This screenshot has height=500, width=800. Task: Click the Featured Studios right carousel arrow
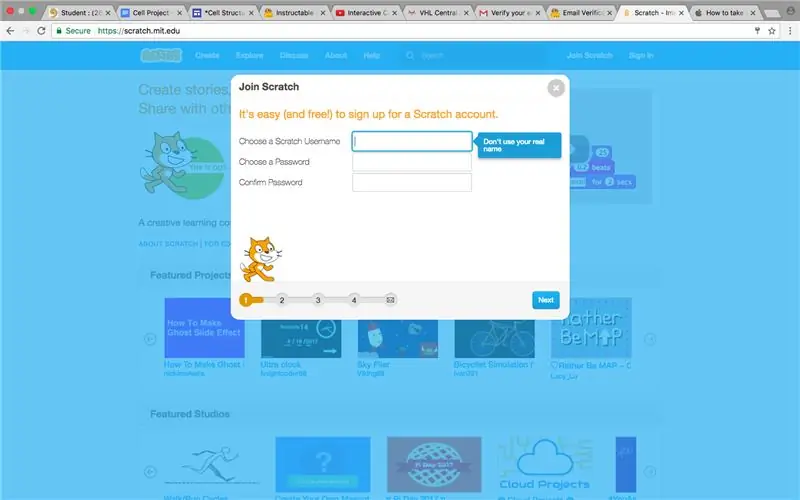649,471
